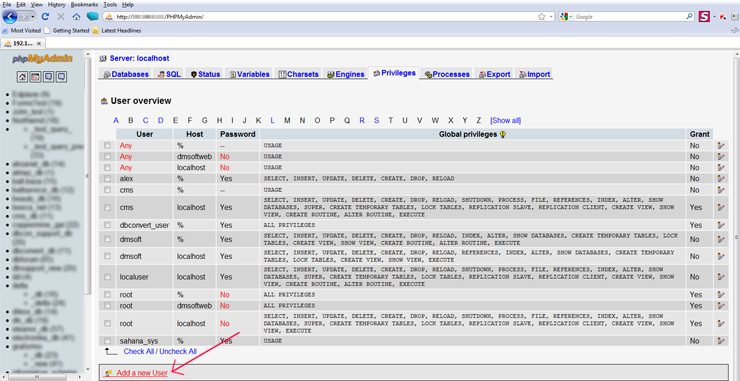Click the search magnifier icon
This screenshot has width=740, height=381.
[x=690, y=17]
